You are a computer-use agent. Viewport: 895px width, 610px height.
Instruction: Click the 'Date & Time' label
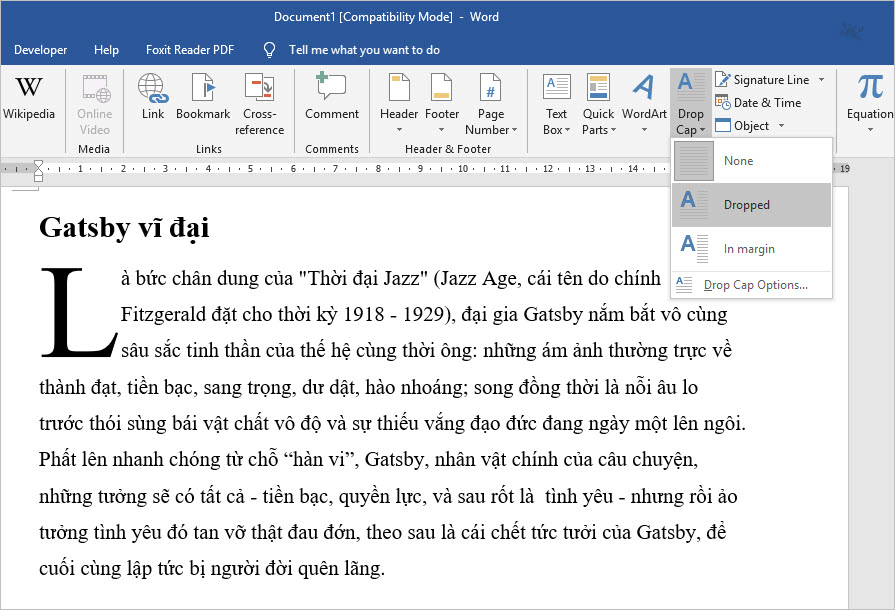pos(767,103)
